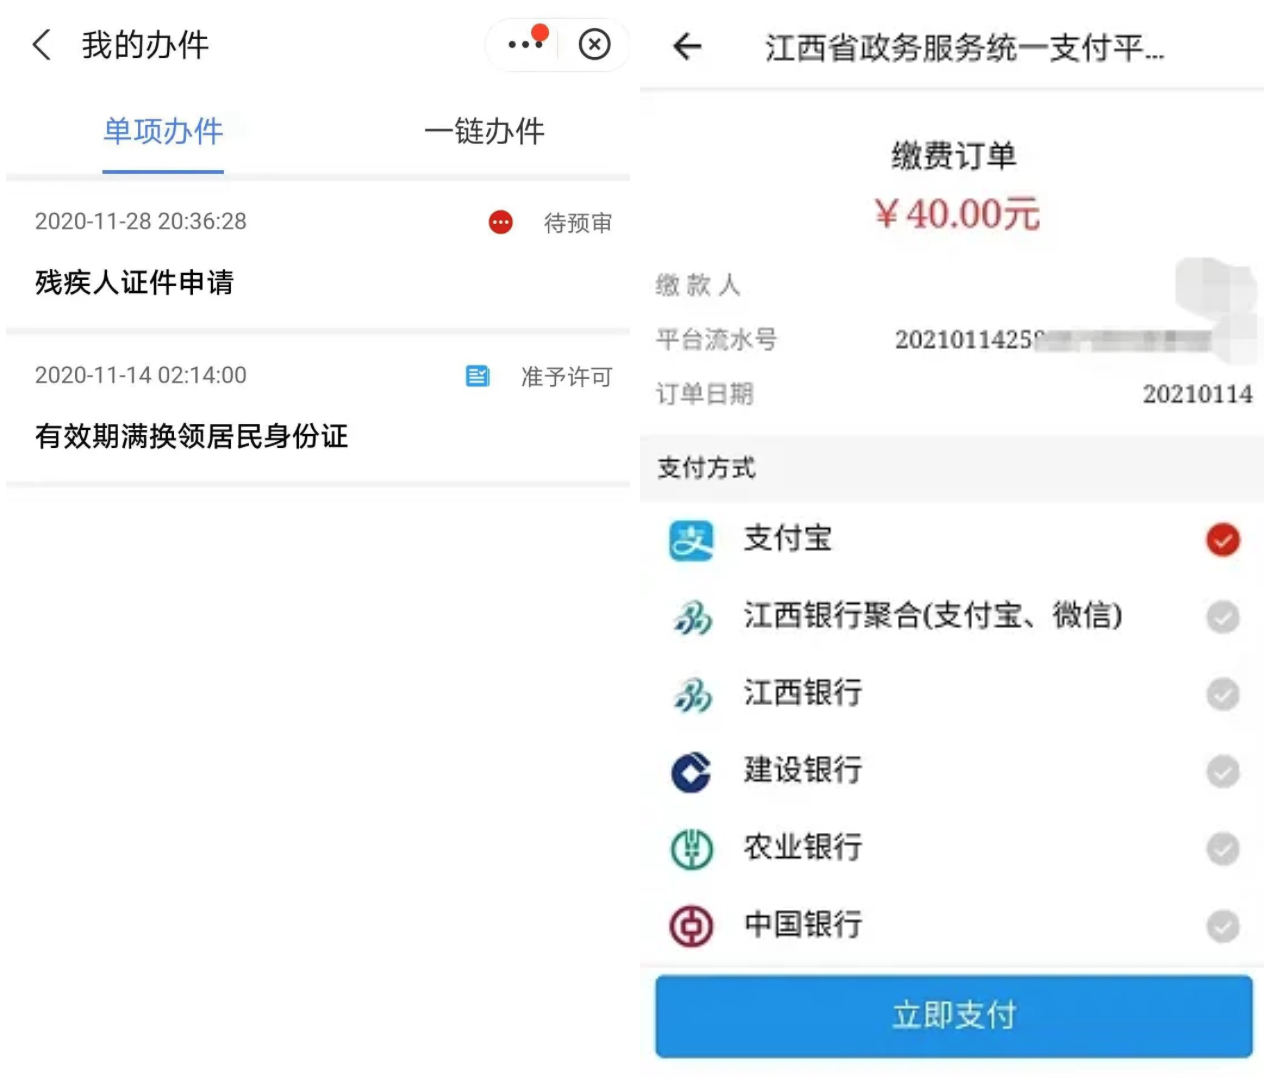
Task: Tap timestamp 2020-11-28 20:36:28
Action: tap(141, 222)
